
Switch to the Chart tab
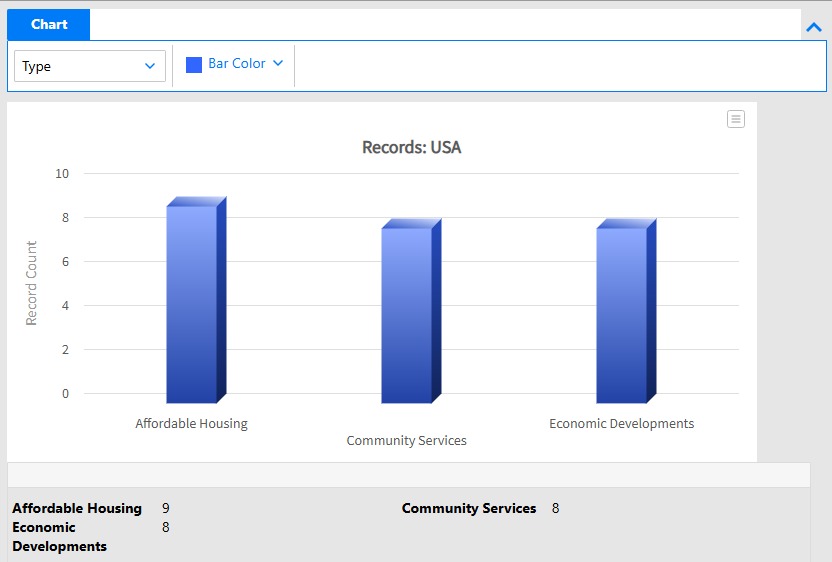pyautogui.click(x=49, y=24)
